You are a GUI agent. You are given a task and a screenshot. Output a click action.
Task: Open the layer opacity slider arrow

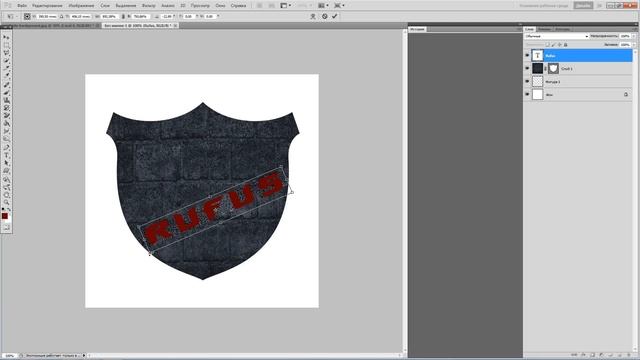[634, 36]
